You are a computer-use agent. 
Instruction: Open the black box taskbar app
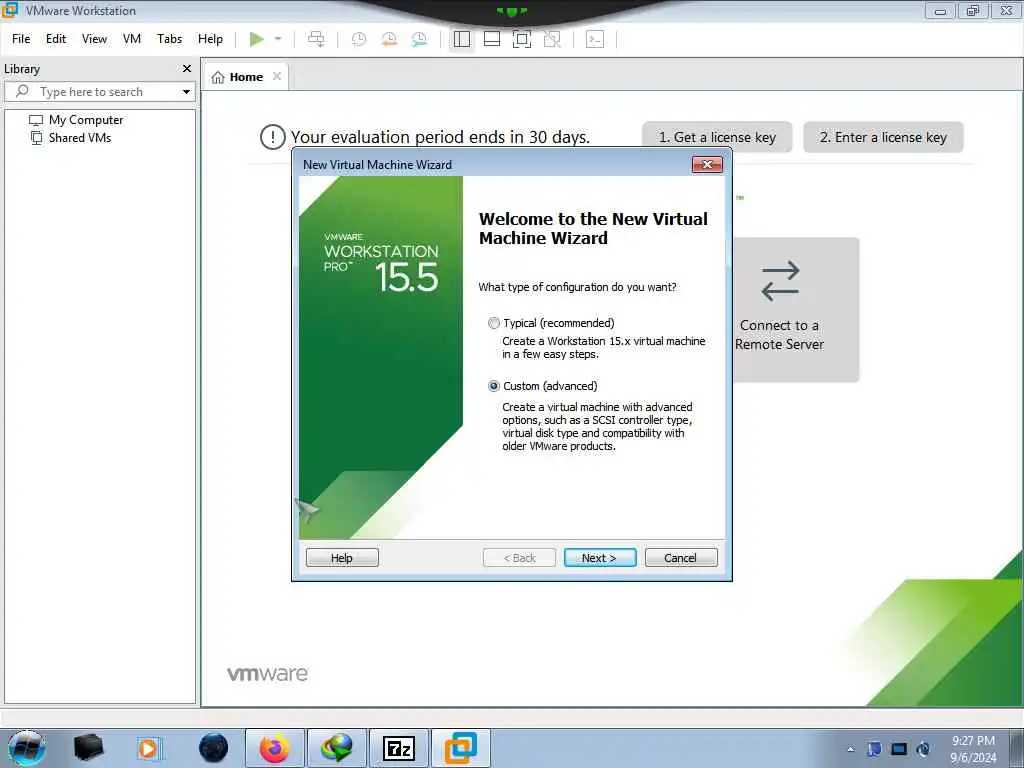coord(89,748)
